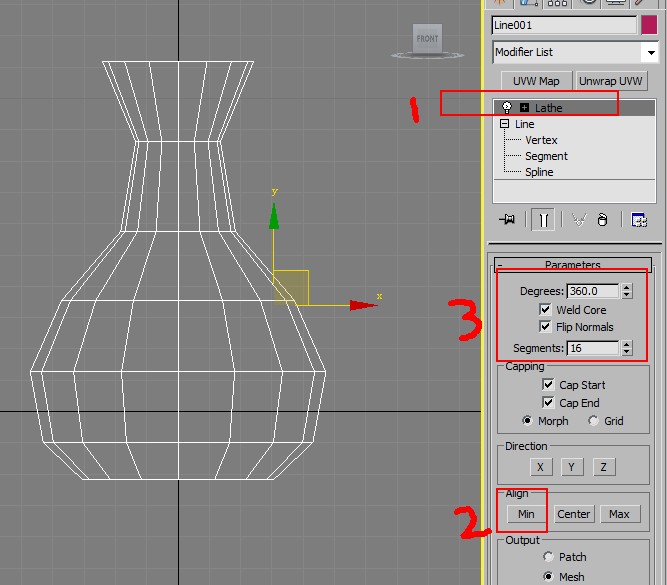Image resolution: width=667 pixels, height=585 pixels.
Task: Click the Line001 object name field
Action: pyautogui.click(x=564, y=25)
